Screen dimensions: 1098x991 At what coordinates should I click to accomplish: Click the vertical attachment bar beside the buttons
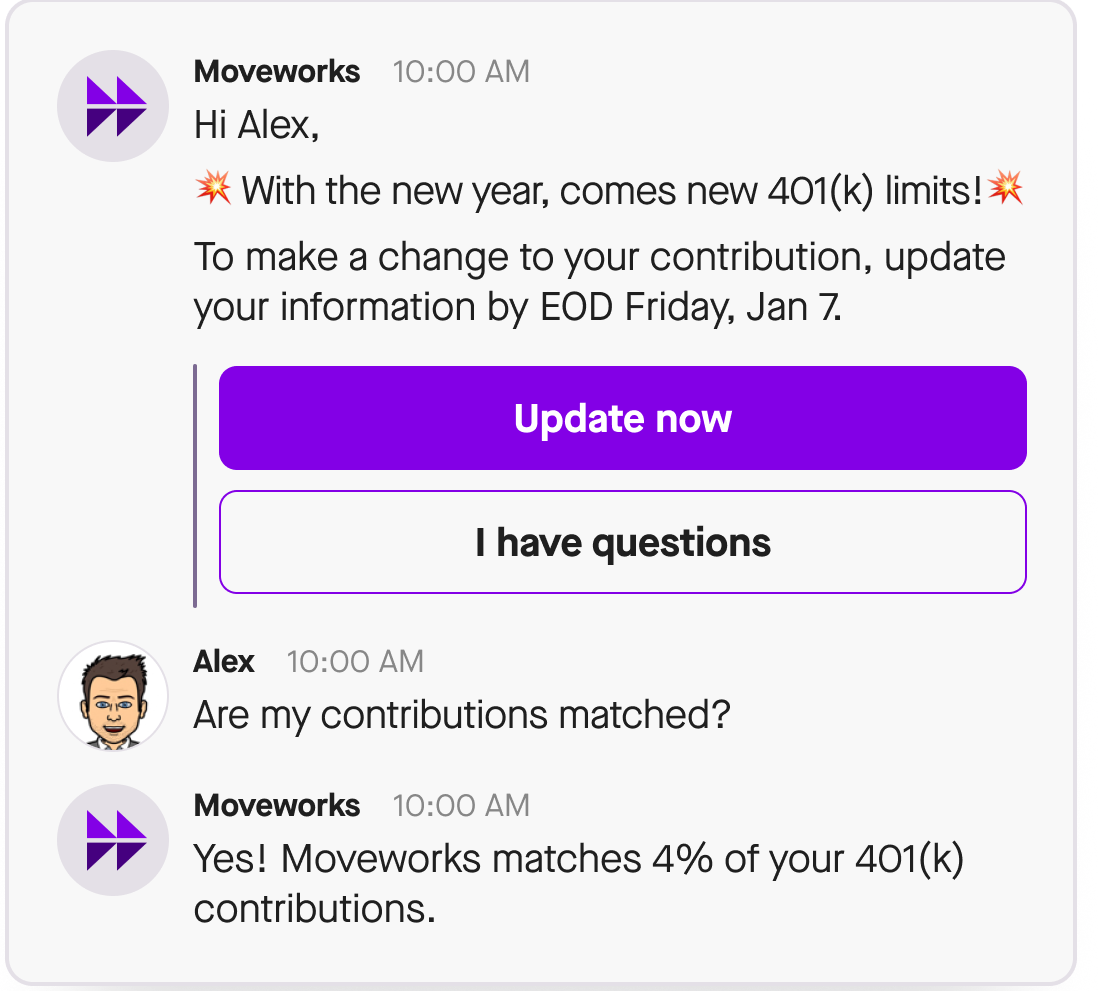195,486
